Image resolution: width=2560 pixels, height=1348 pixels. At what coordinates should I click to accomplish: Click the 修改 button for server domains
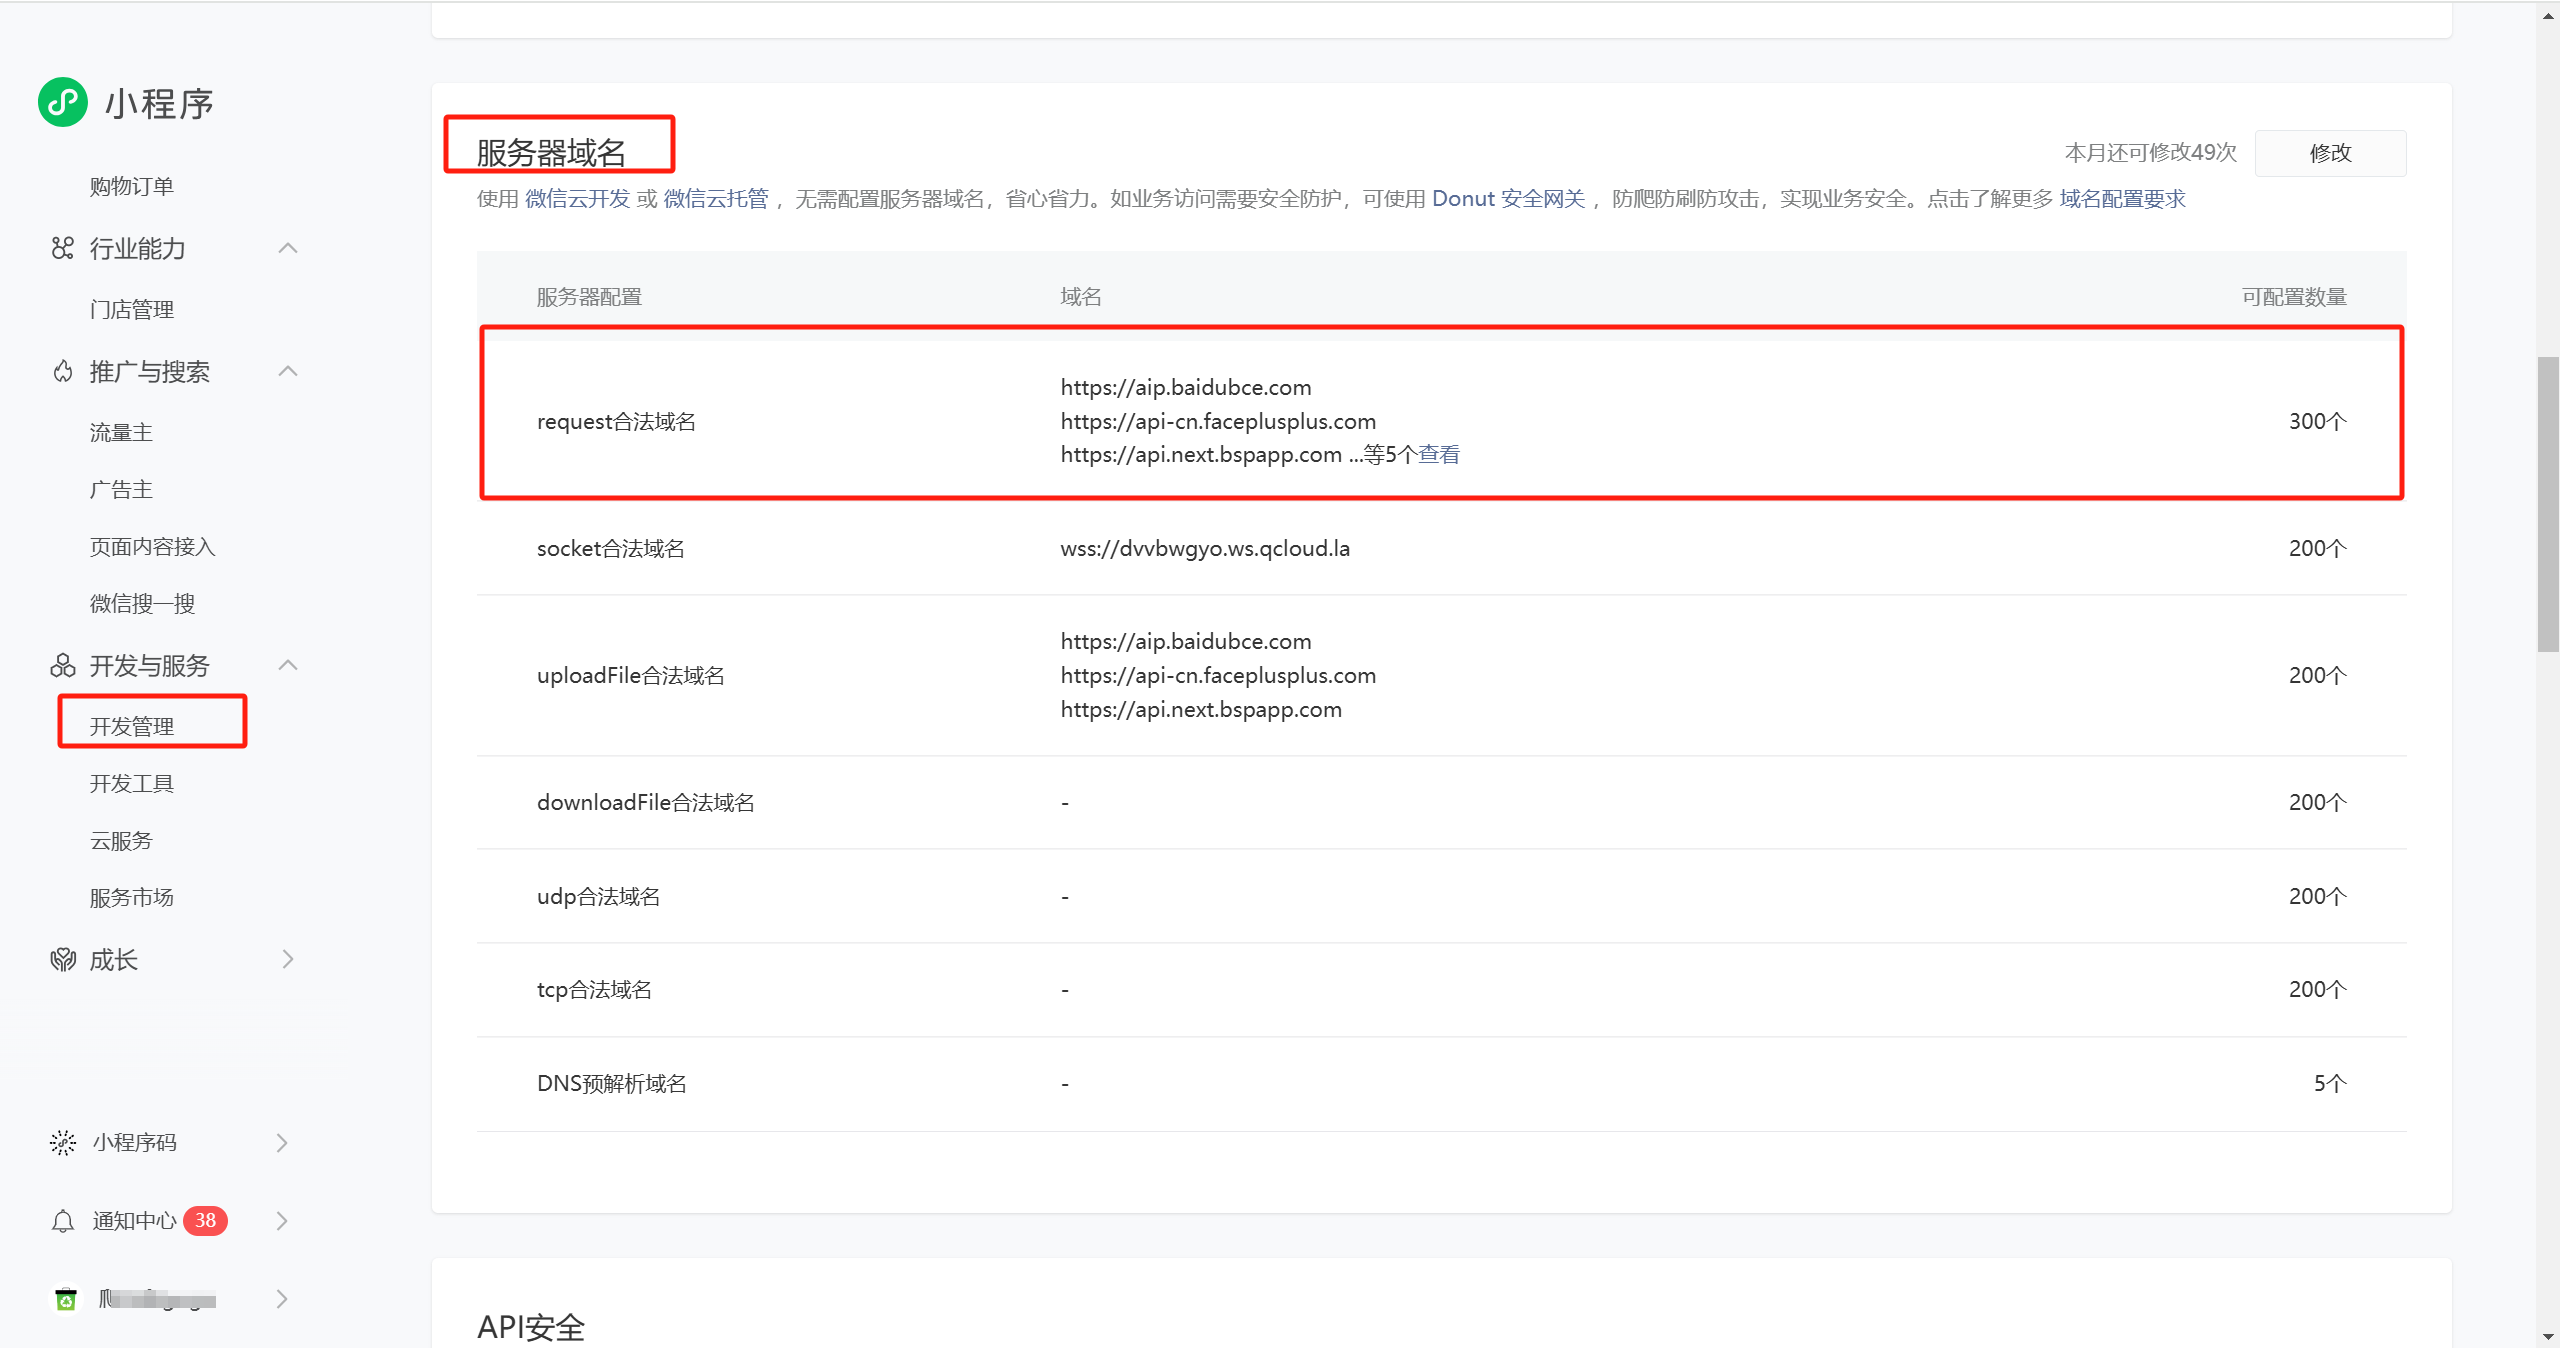(2330, 153)
